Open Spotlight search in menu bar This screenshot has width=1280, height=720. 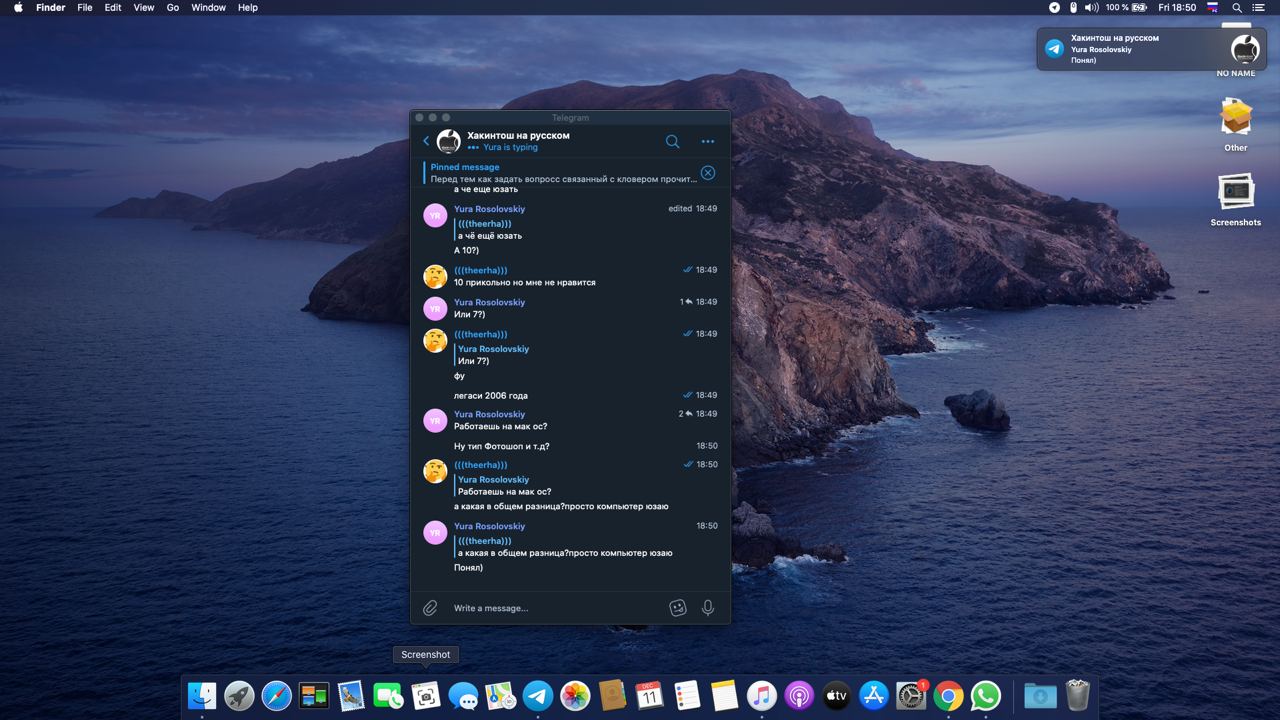(x=1237, y=7)
